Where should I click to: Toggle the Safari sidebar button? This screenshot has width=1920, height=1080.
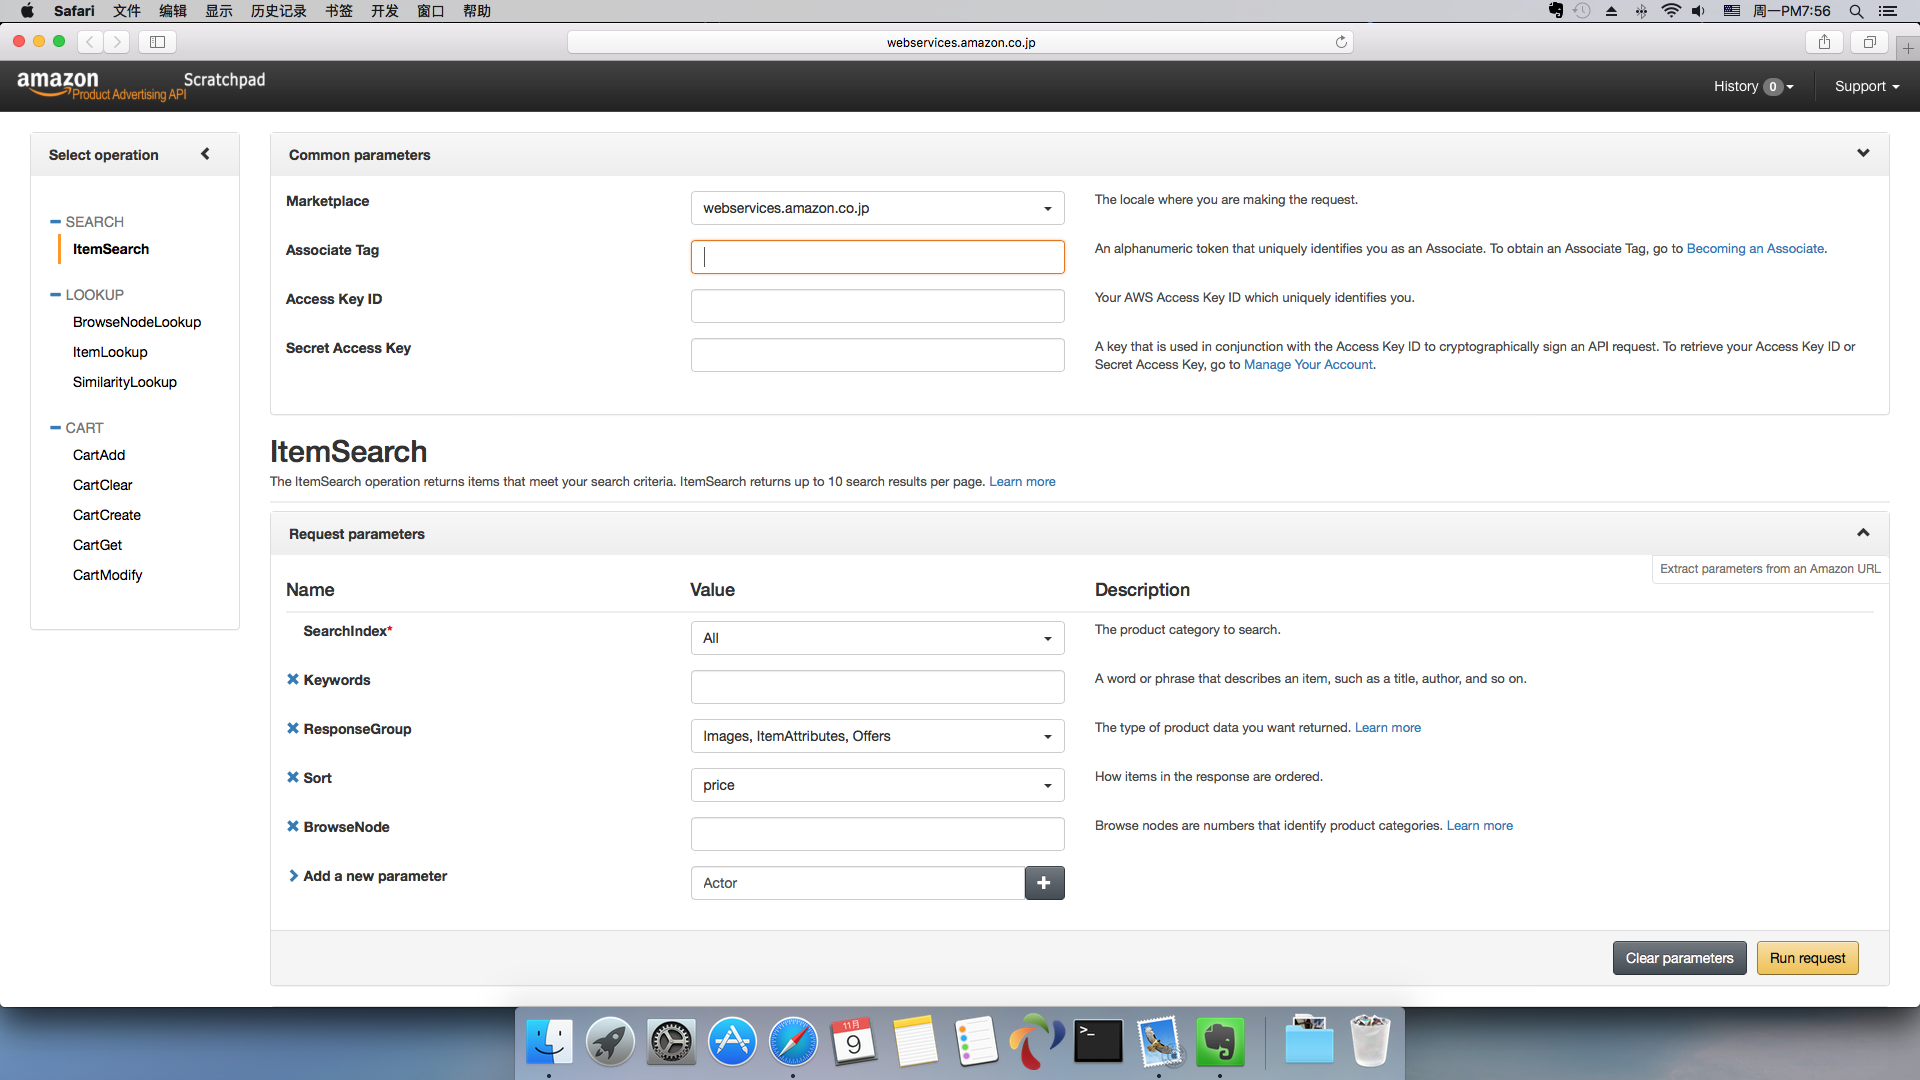(157, 42)
